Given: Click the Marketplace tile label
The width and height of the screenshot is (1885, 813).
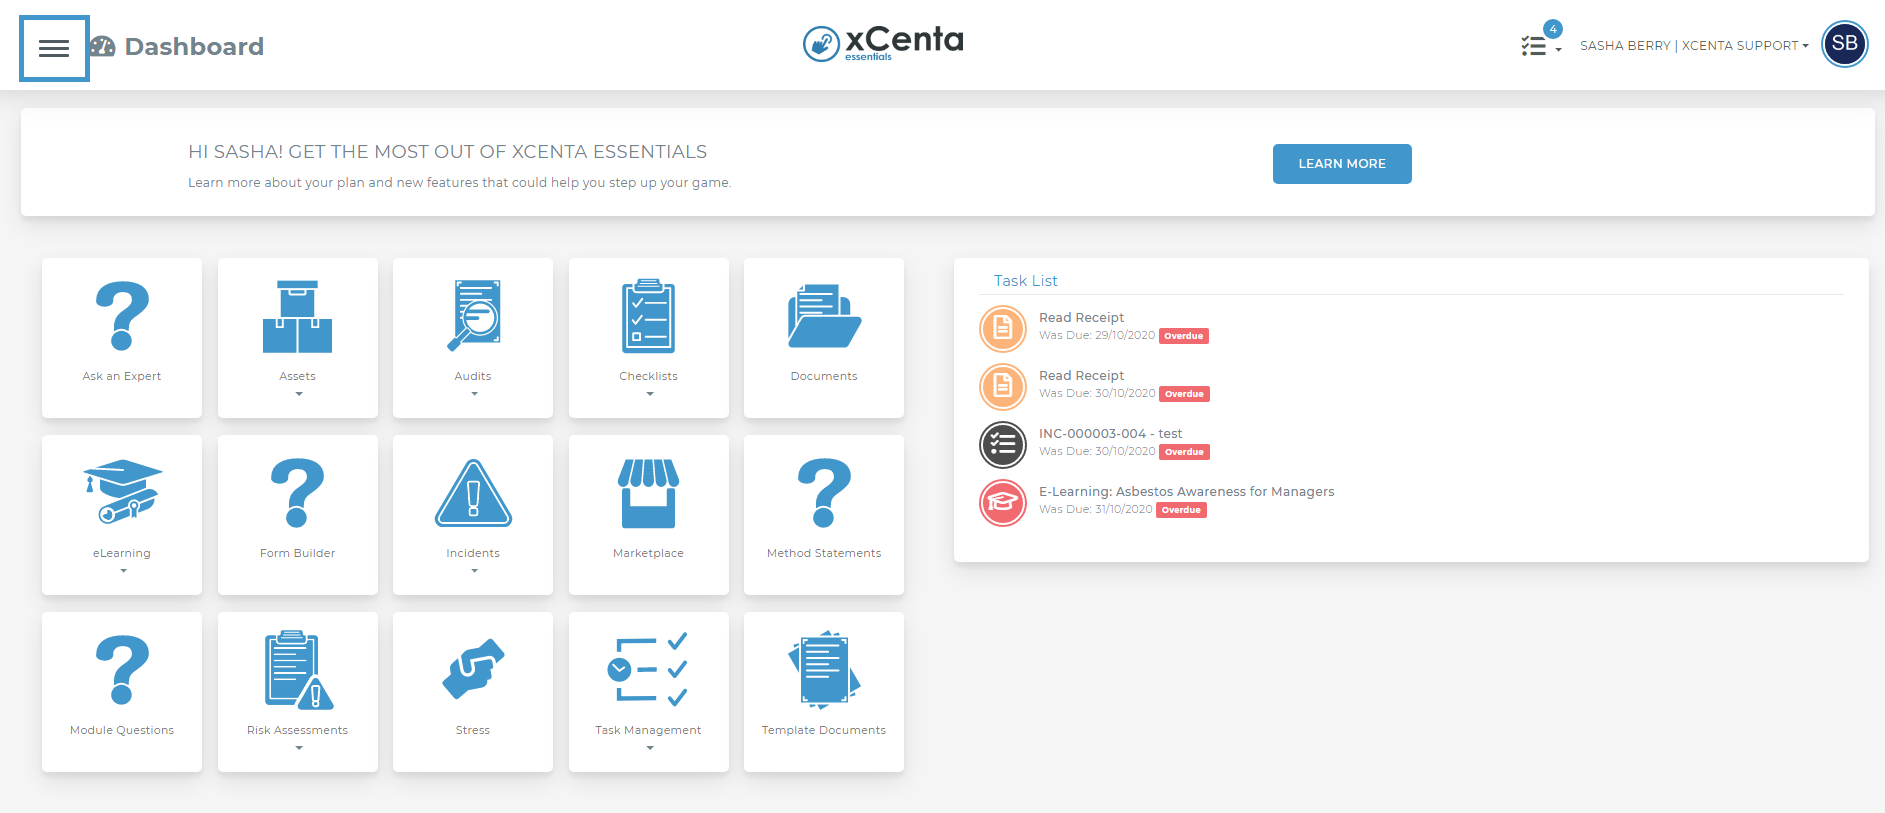Looking at the screenshot, I should pyautogui.click(x=648, y=554).
